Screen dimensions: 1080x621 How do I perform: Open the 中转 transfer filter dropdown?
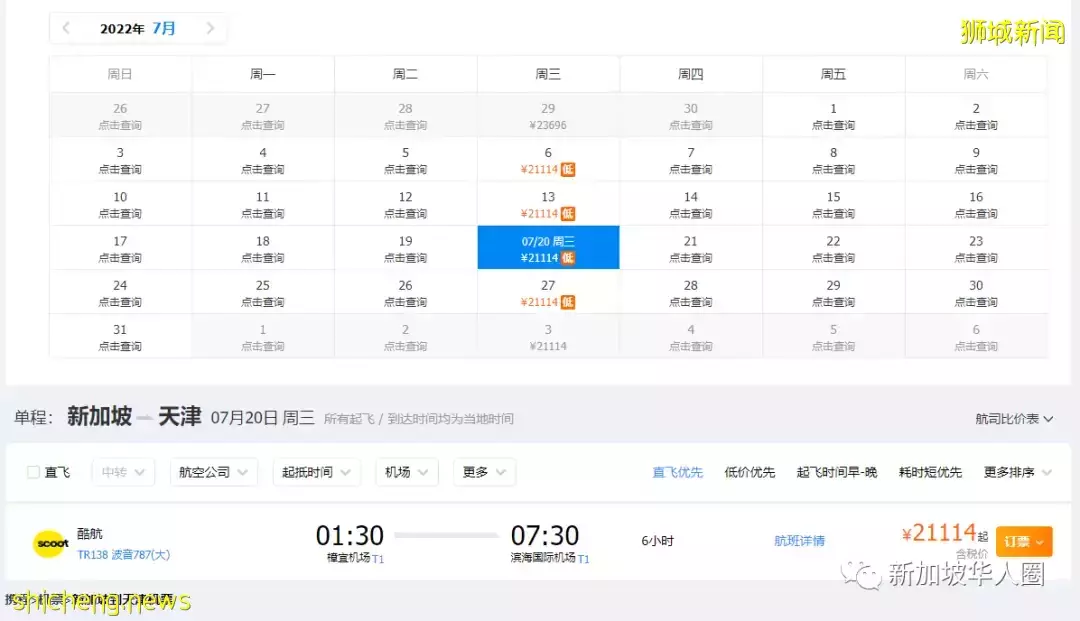[122, 472]
